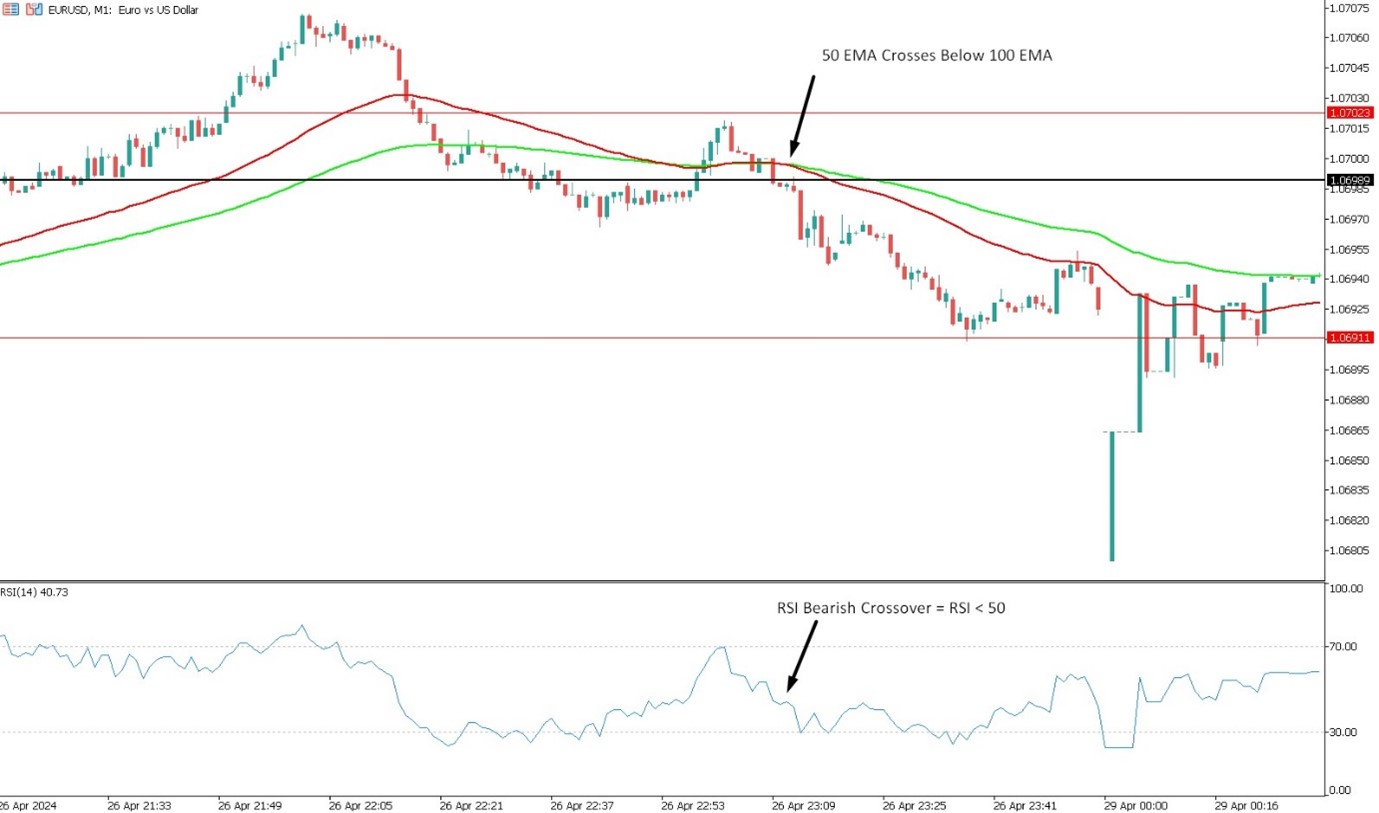The height and width of the screenshot is (813, 1379).
Task: Select the 1.06989 black price level tag
Action: click(1349, 180)
